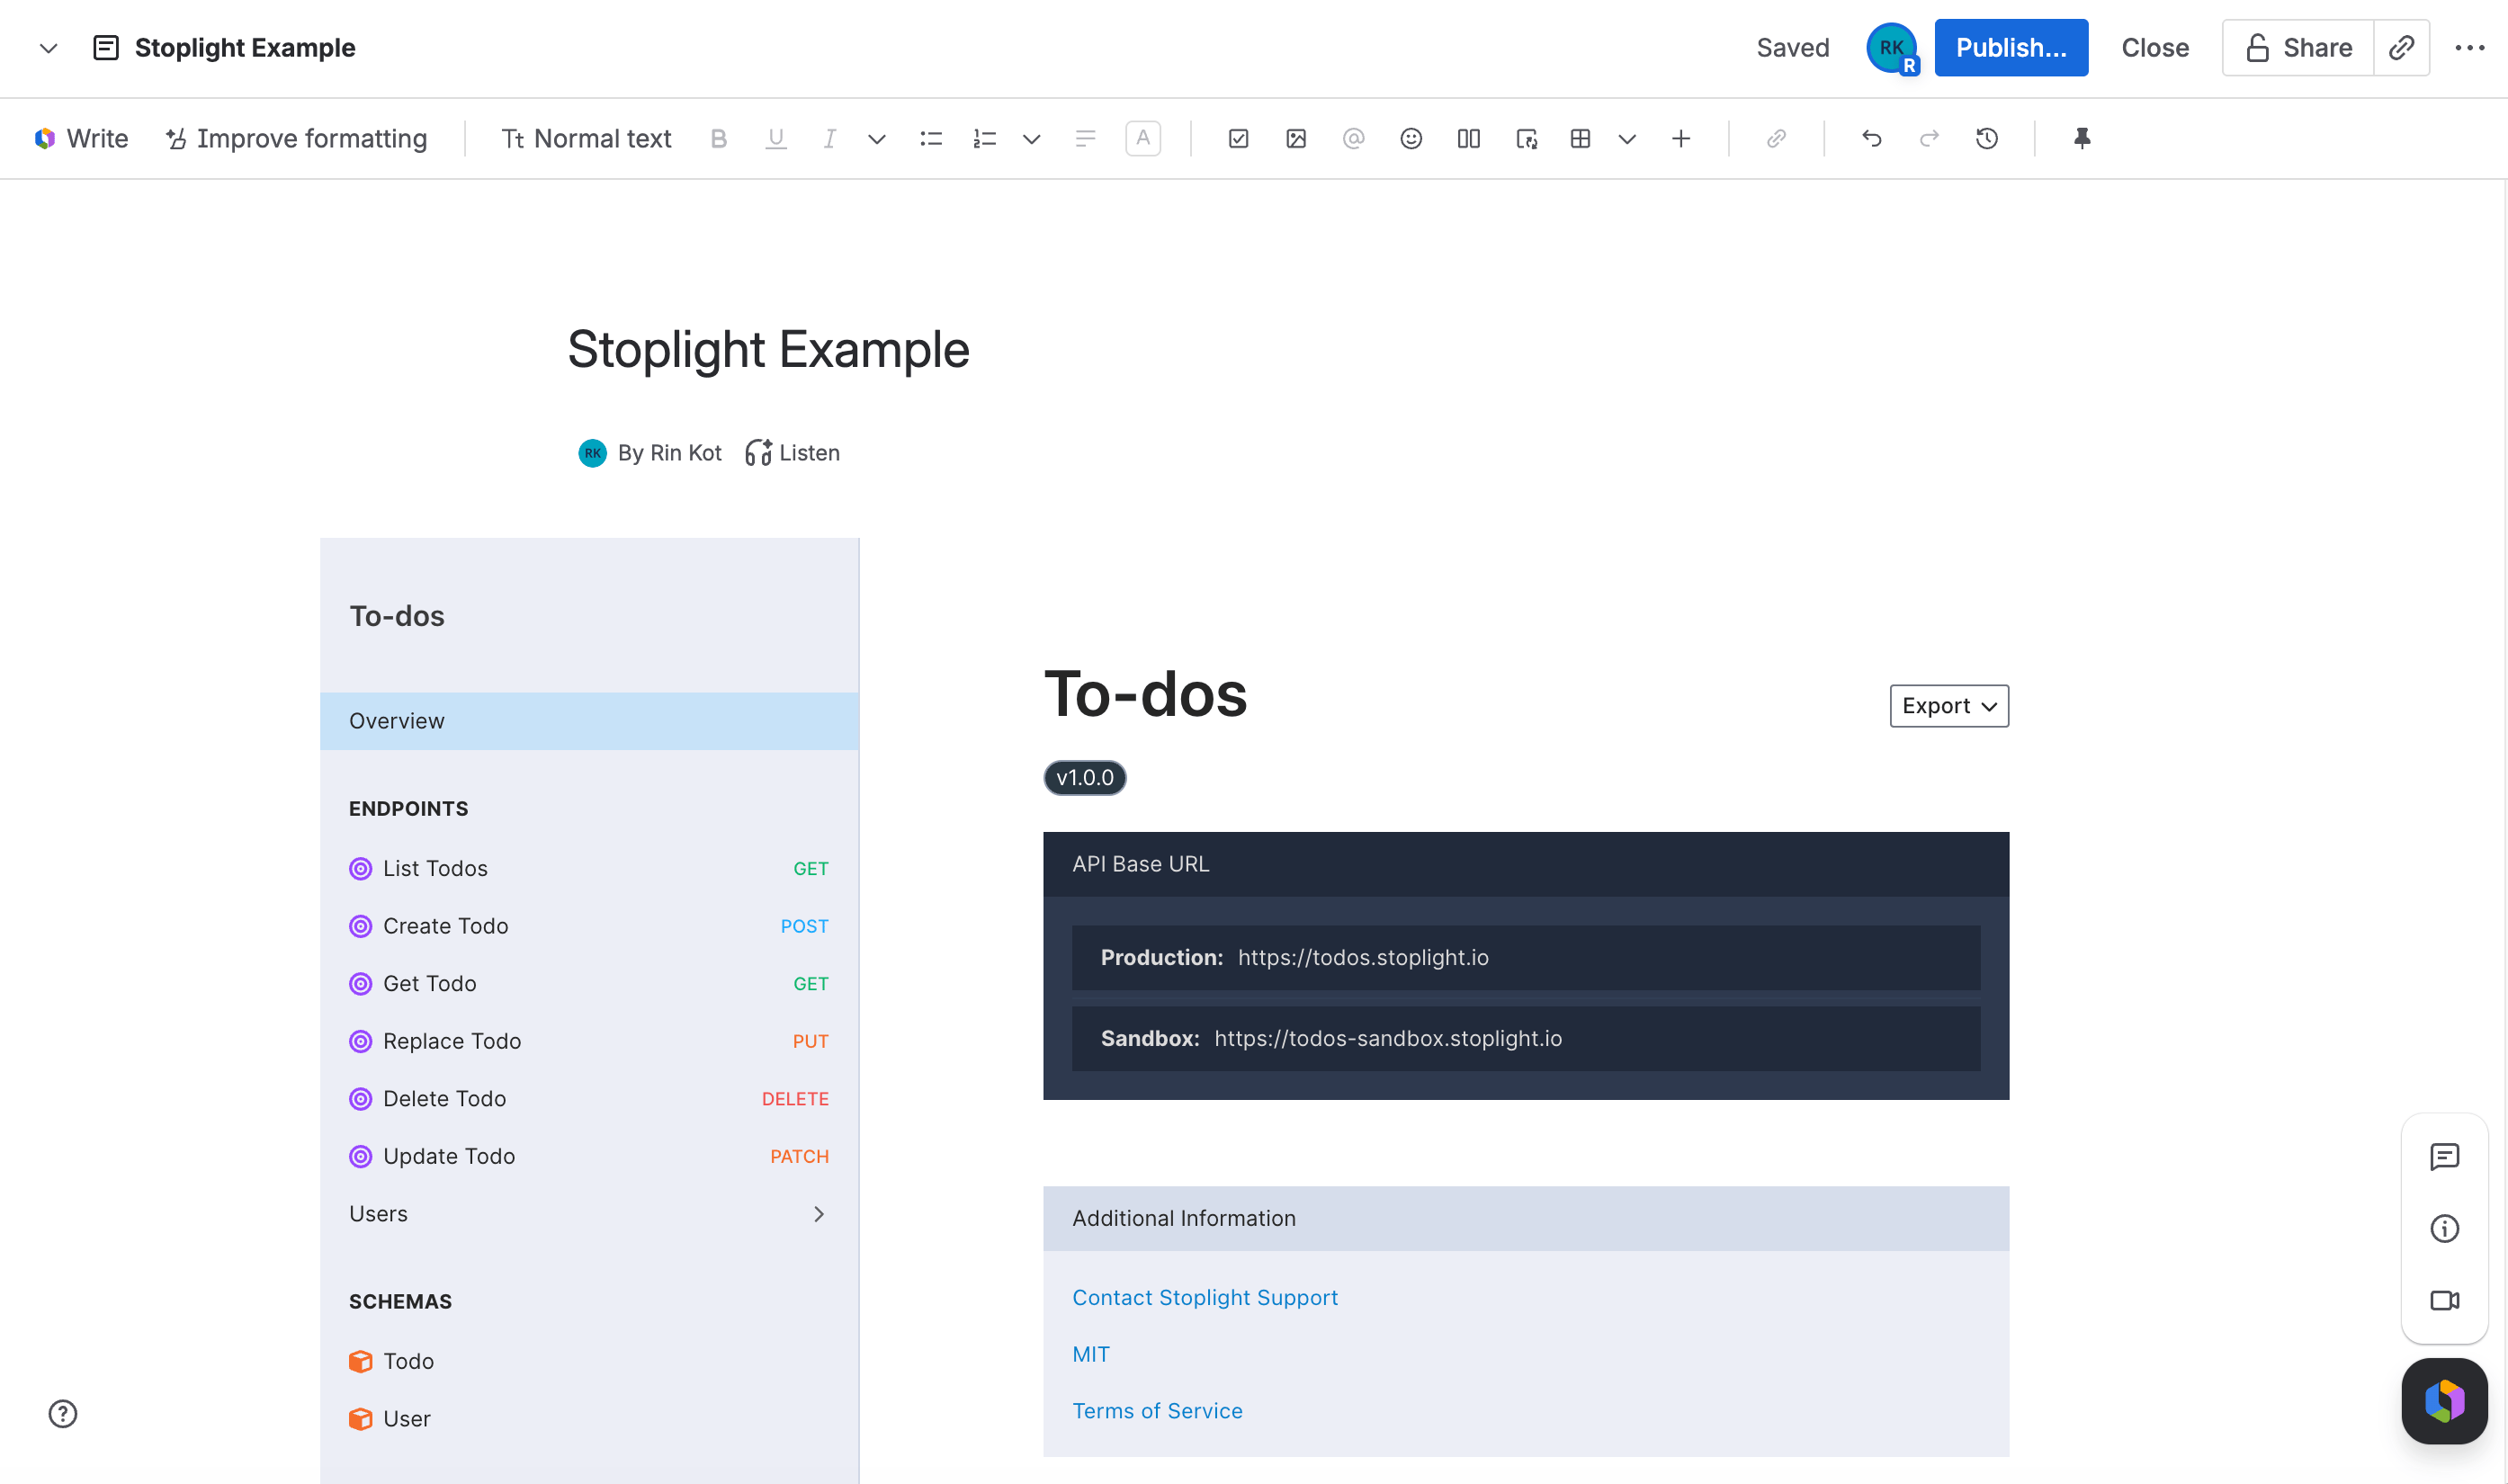Insert a table
2508x1484 pixels.
1580,138
